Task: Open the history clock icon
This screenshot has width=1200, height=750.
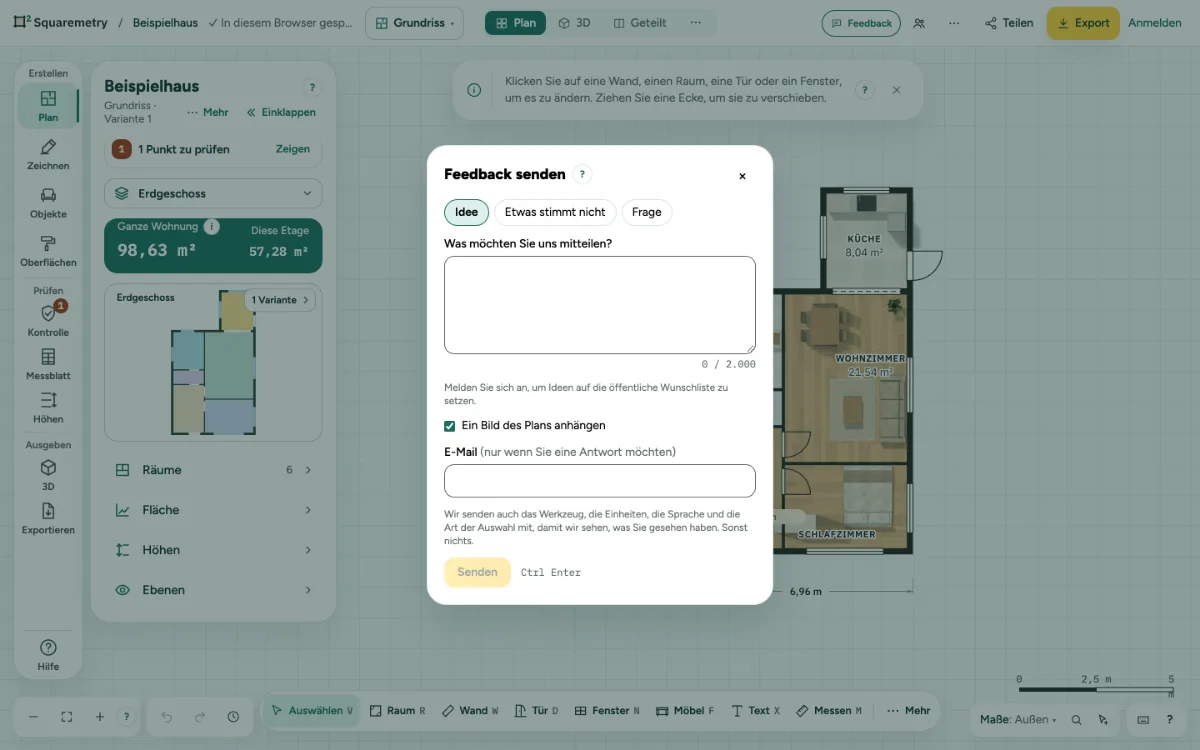Action: pyautogui.click(x=233, y=717)
